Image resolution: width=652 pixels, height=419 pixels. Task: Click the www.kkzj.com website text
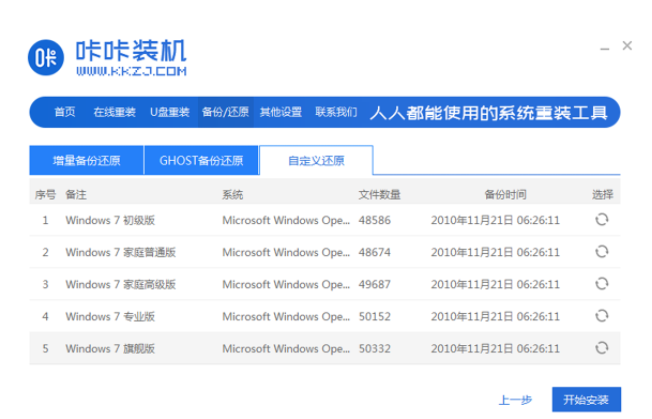[131, 71]
